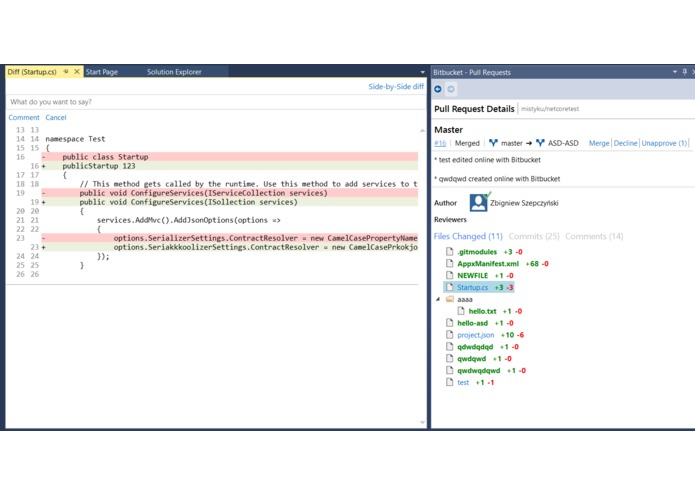Click 'test edited online with Bitbucket' description
The image size is (695, 494).
point(488,160)
